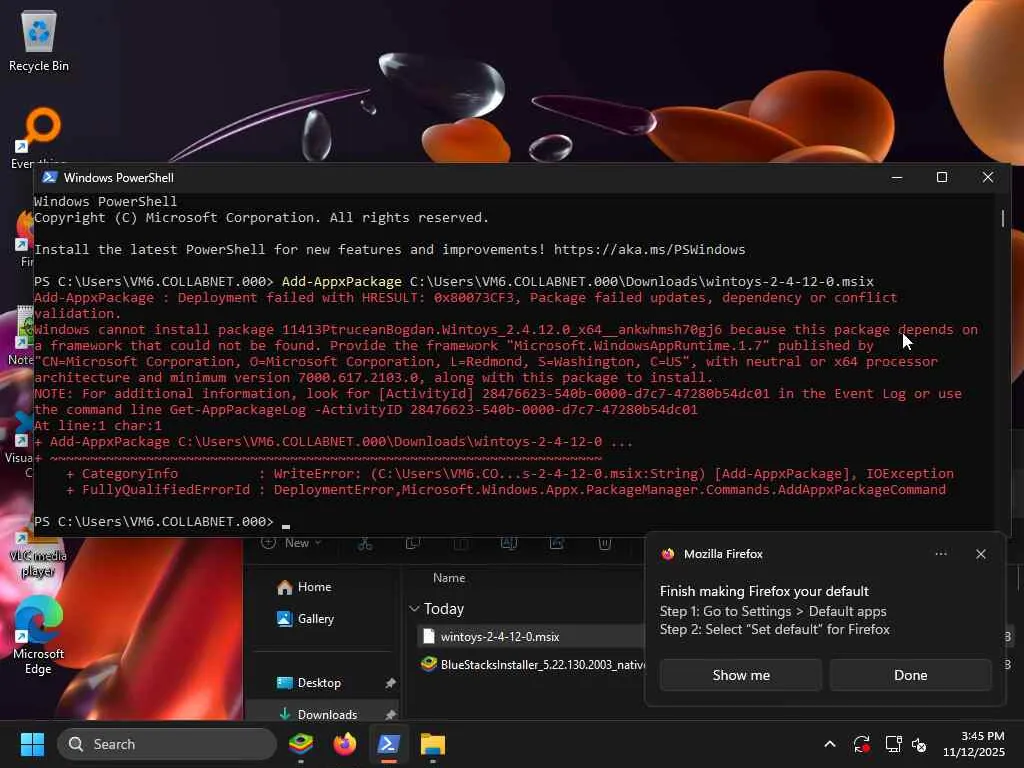The image size is (1024, 768).
Task: Open File Explorer from the taskbar
Action: point(432,744)
